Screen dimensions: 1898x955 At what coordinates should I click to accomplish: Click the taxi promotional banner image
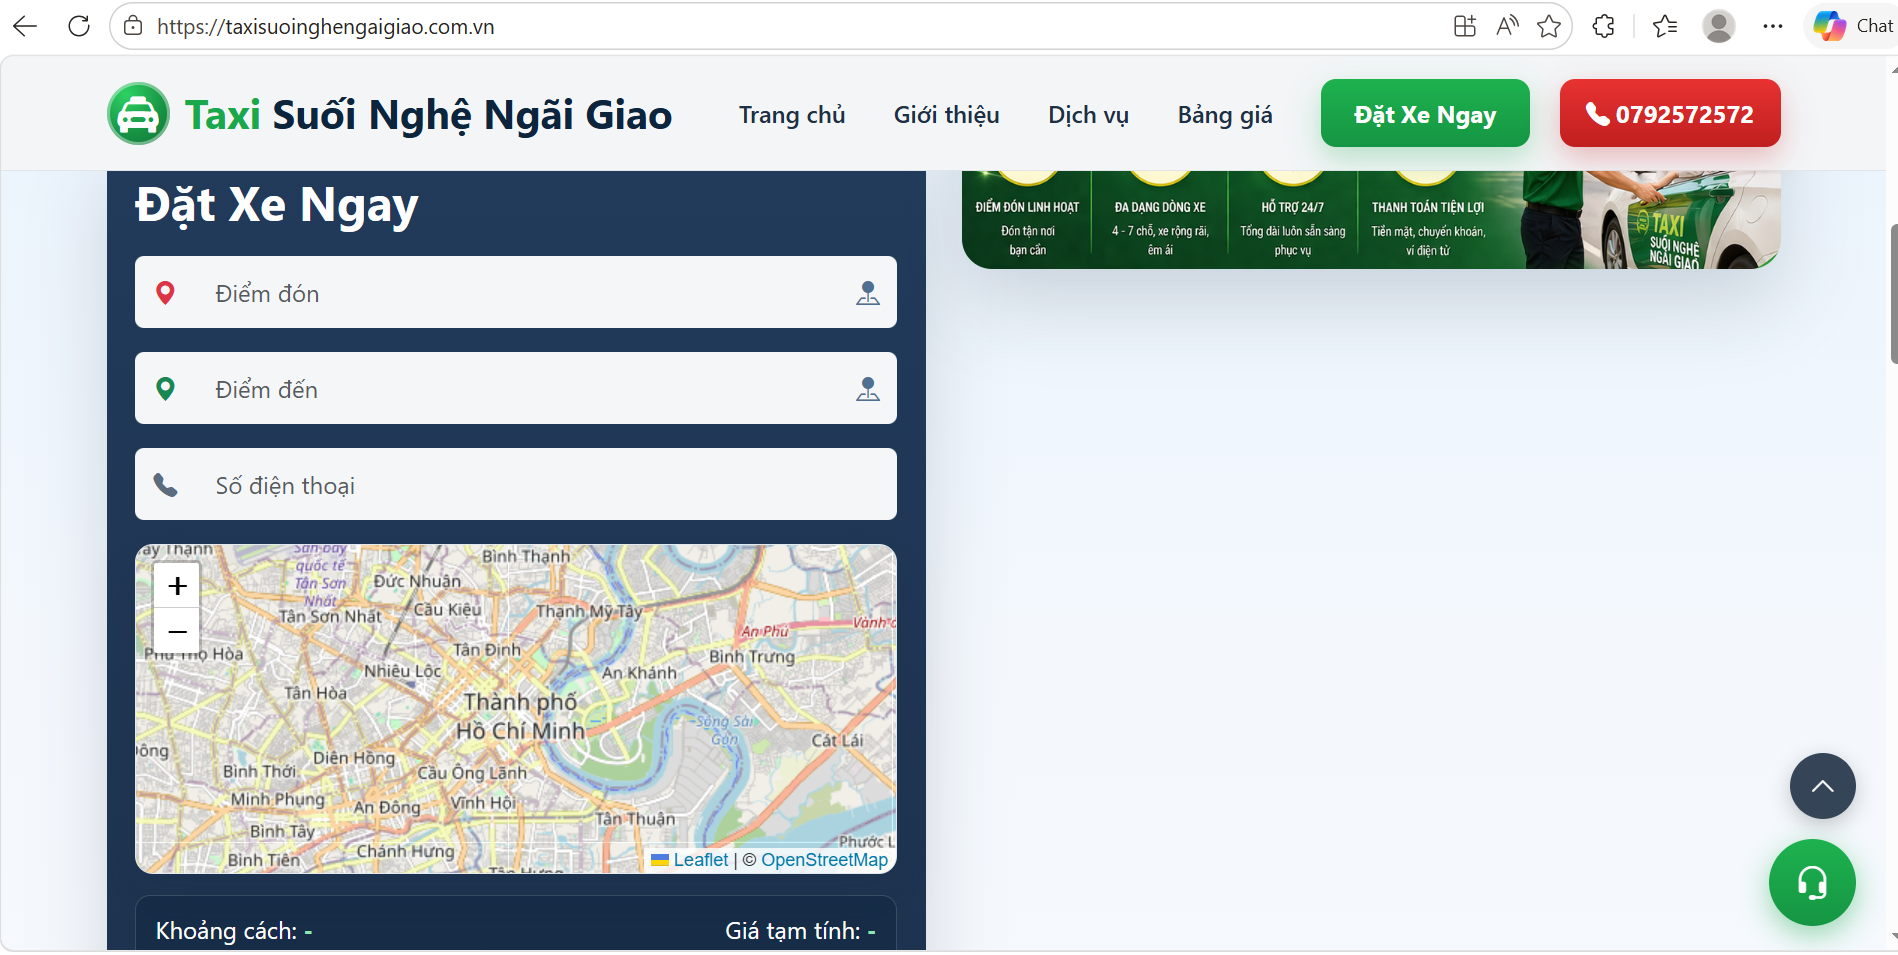(x=1371, y=219)
